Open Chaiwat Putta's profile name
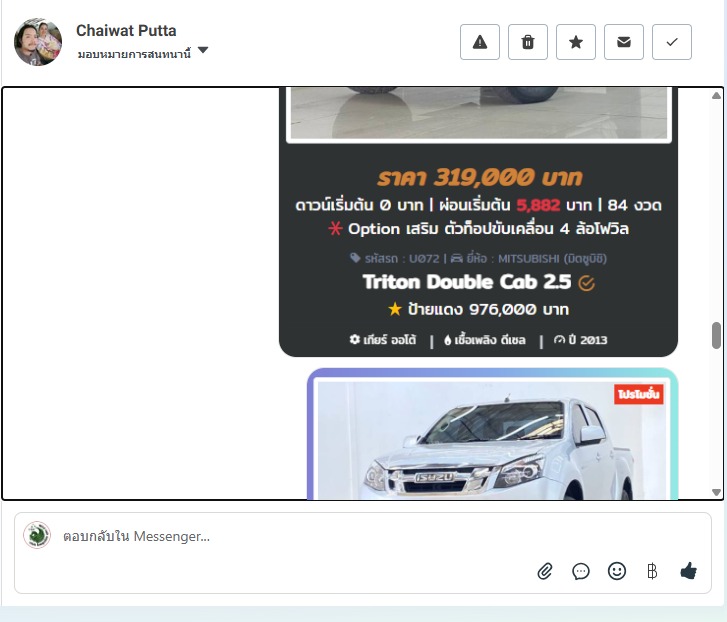 (126, 31)
